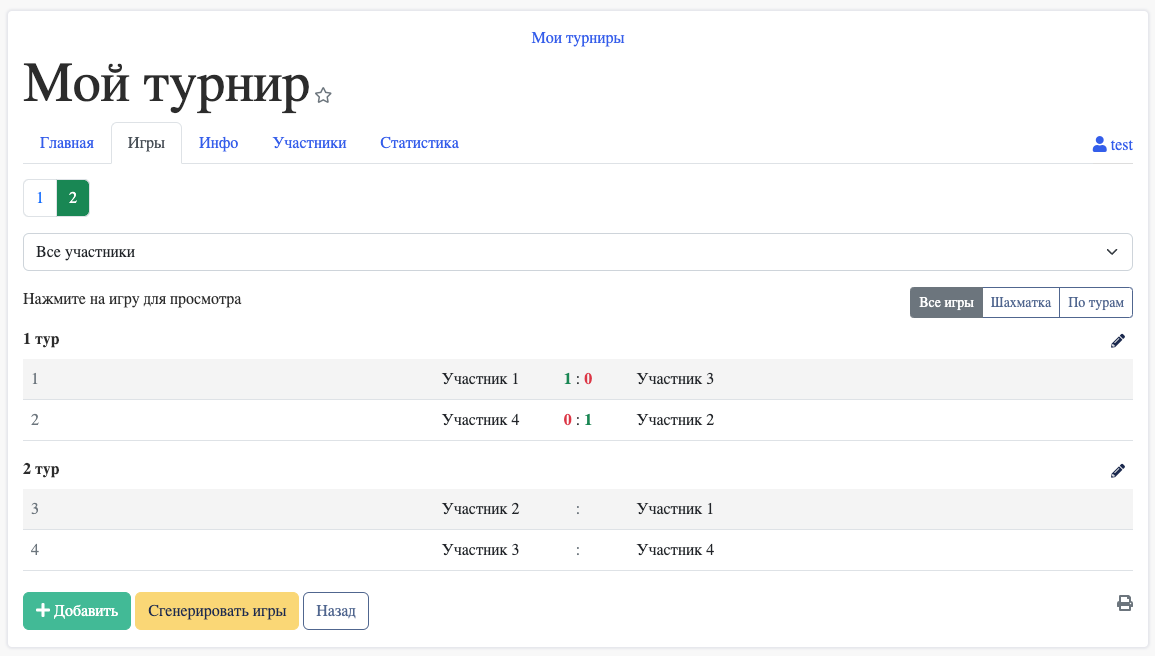Edit round 2 with pencil icon
The image size is (1155, 656).
click(x=1118, y=471)
